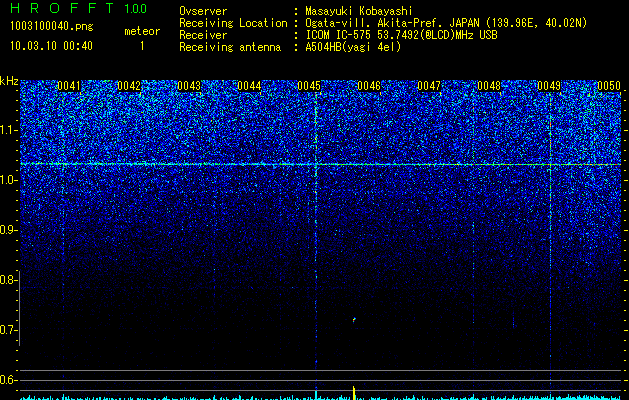Click the Receiver field label
629x400 pixels.
203,35
